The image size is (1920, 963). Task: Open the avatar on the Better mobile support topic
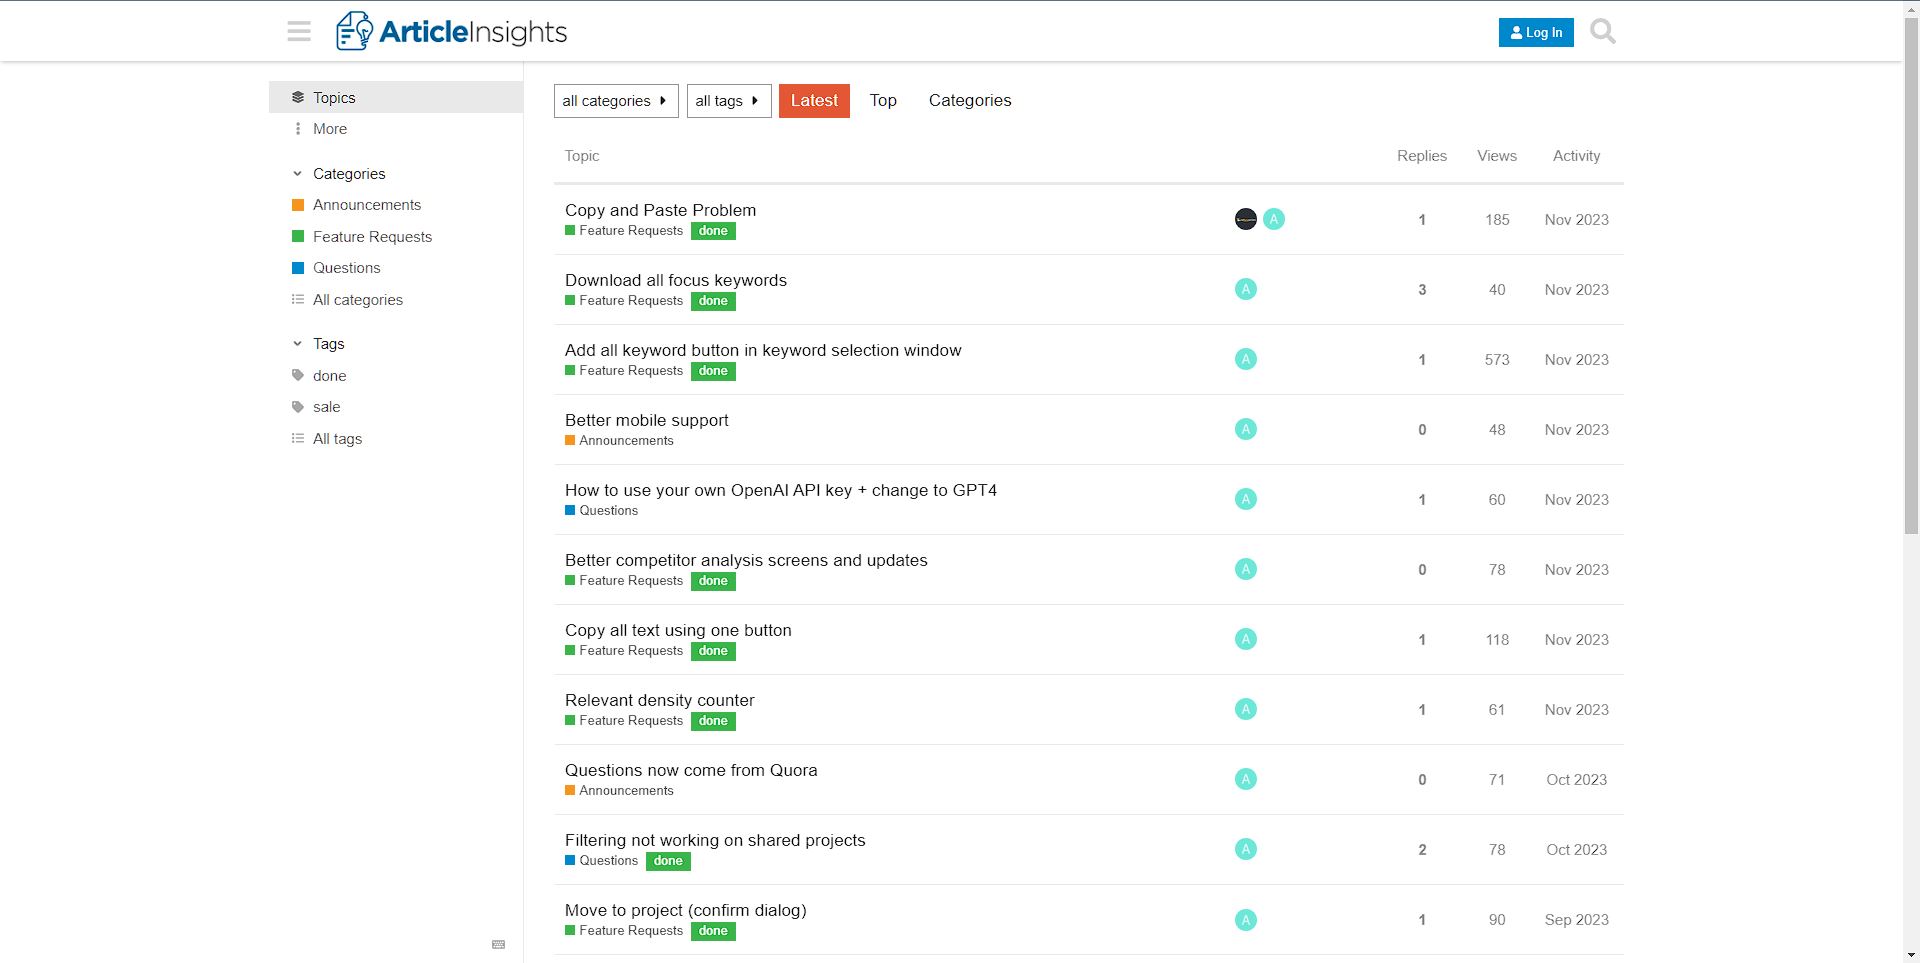(1245, 429)
